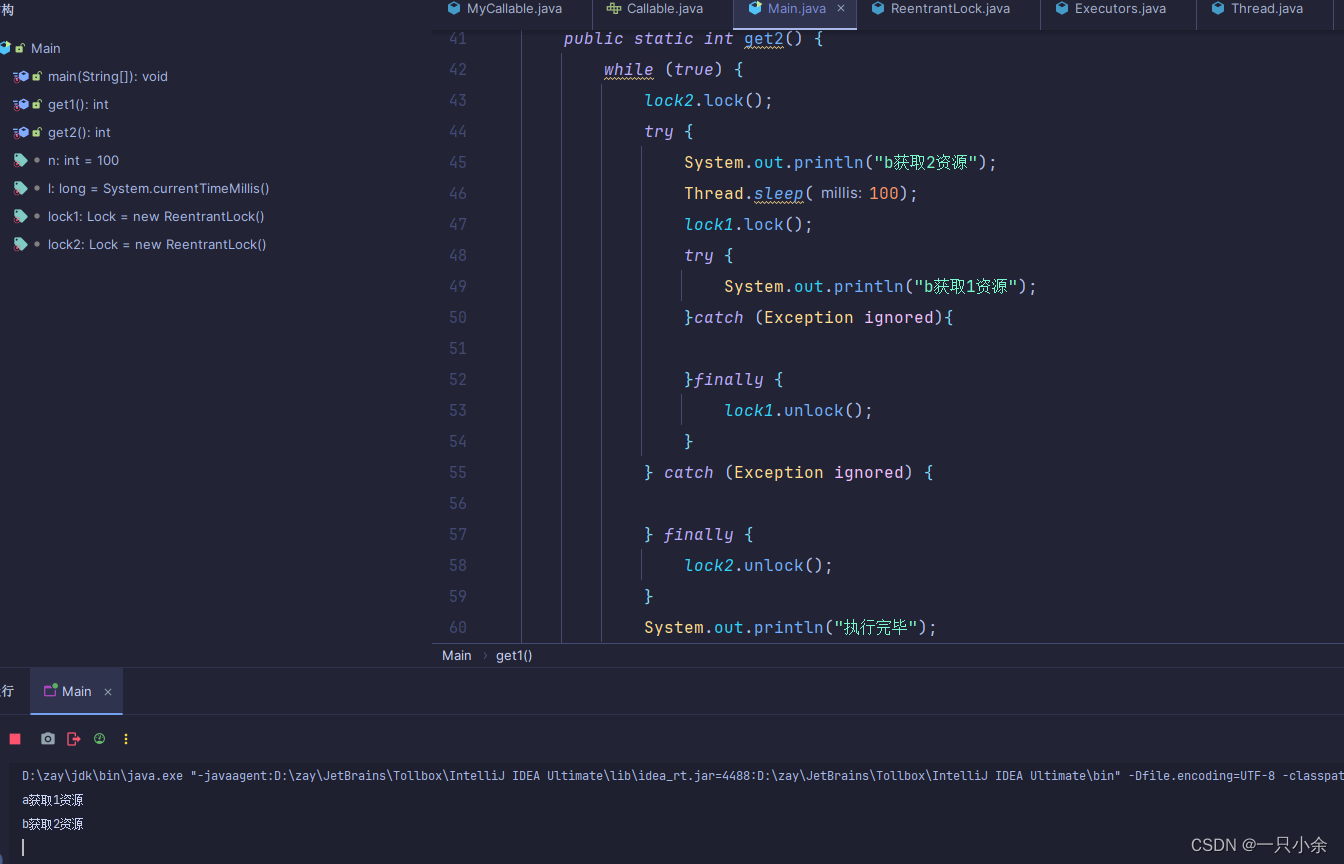Click line number 58 in the gutter
This screenshot has width=1344, height=864.
tap(458, 565)
